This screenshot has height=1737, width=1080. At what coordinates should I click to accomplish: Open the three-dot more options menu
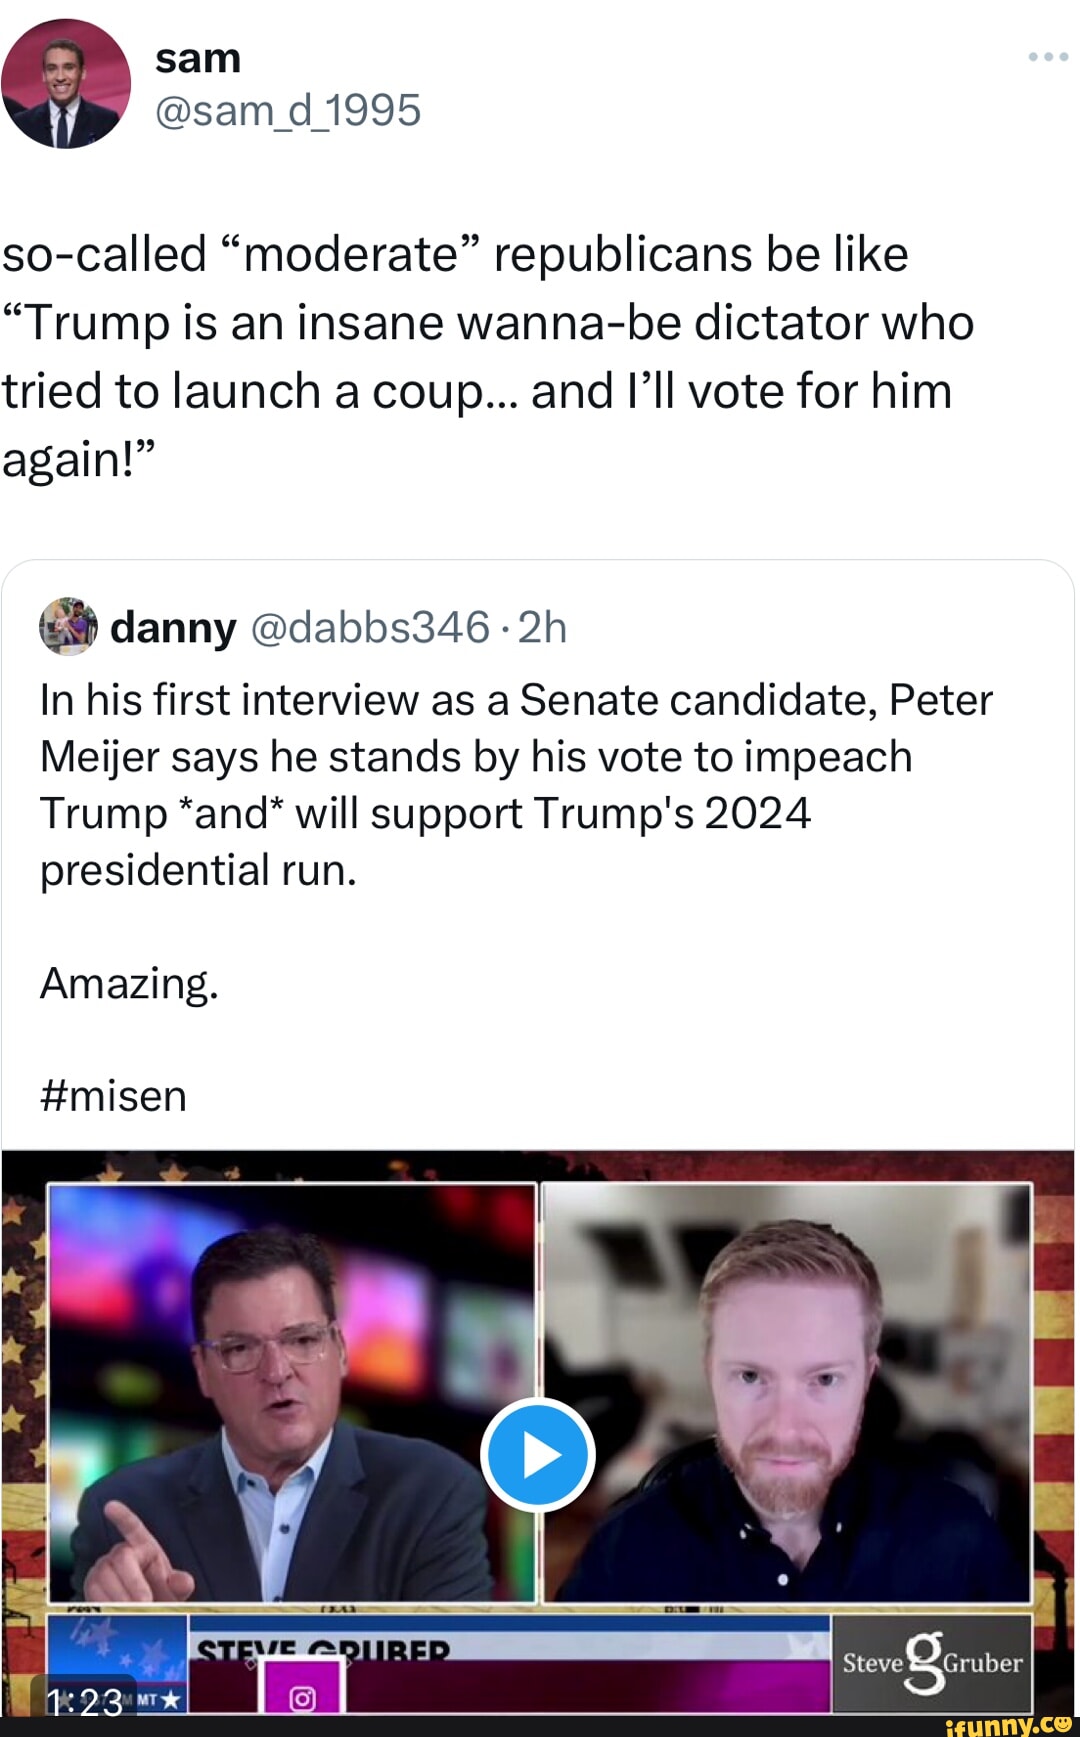[x=1048, y=57]
